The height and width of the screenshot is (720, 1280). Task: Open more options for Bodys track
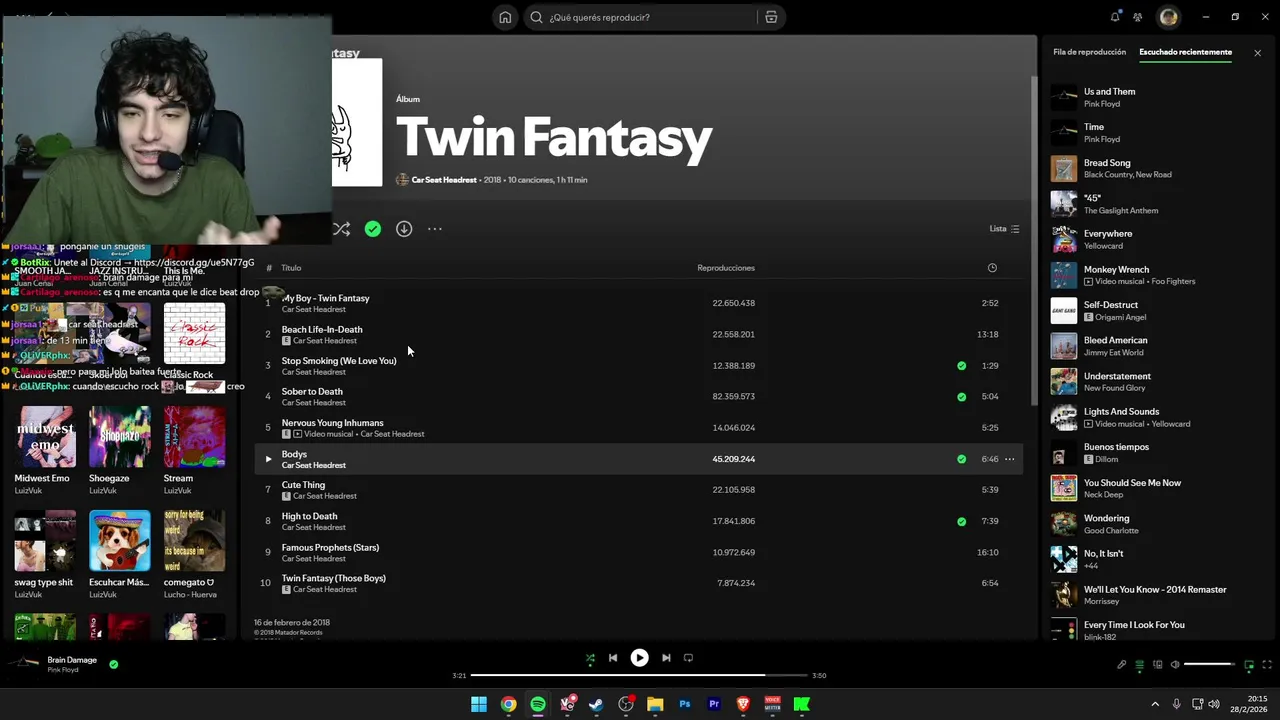(1010, 459)
